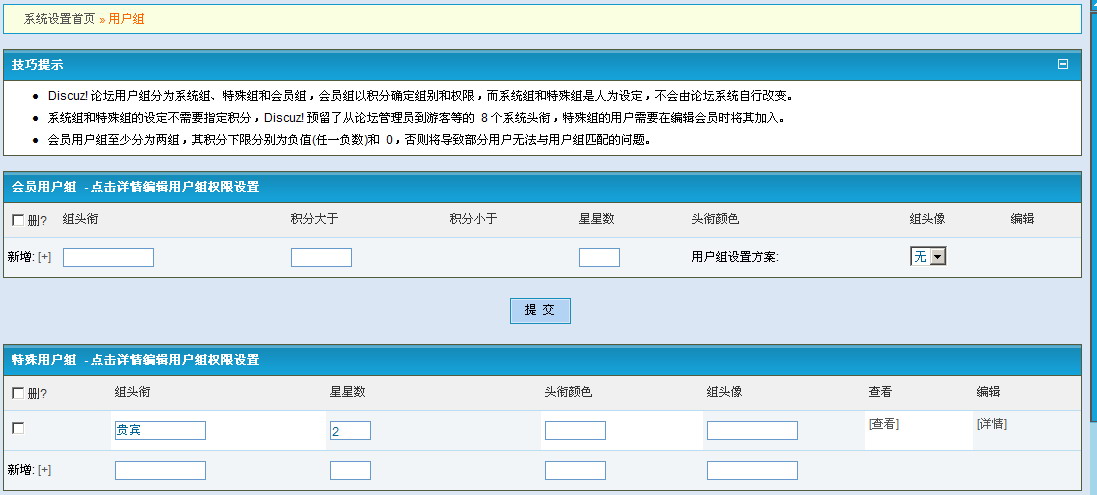Image resolution: width=1097 pixels, height=495 pixels.
Task: Click the 贵宾 title input field
Action: pos(160,431)
